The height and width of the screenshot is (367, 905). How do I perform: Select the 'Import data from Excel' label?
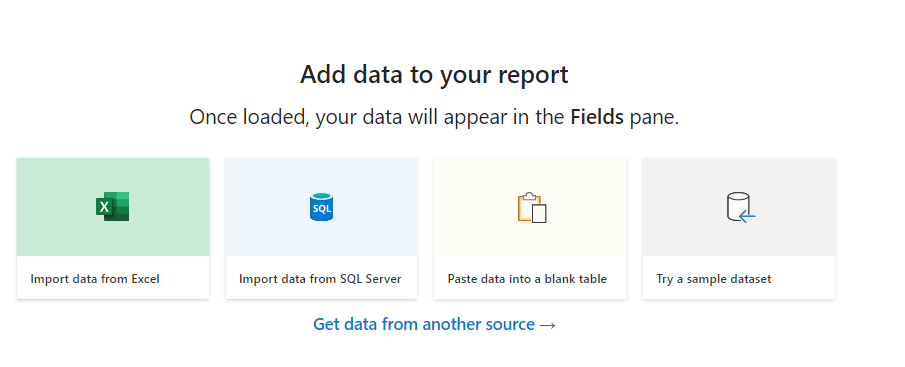tap(95, 279)
